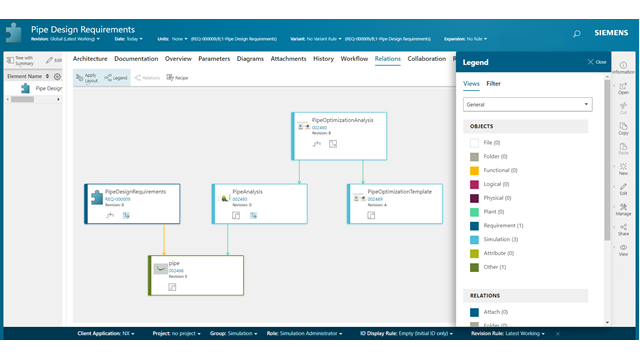
Task: Open the Date Today dropdown
Action: (129, 39)
